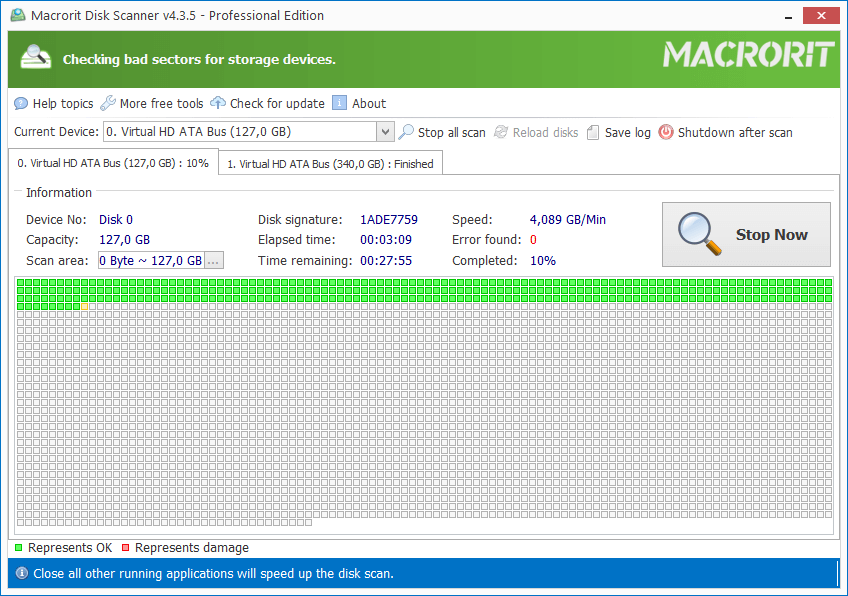Open scan area ellipsis selector

(x=214, y=261)
